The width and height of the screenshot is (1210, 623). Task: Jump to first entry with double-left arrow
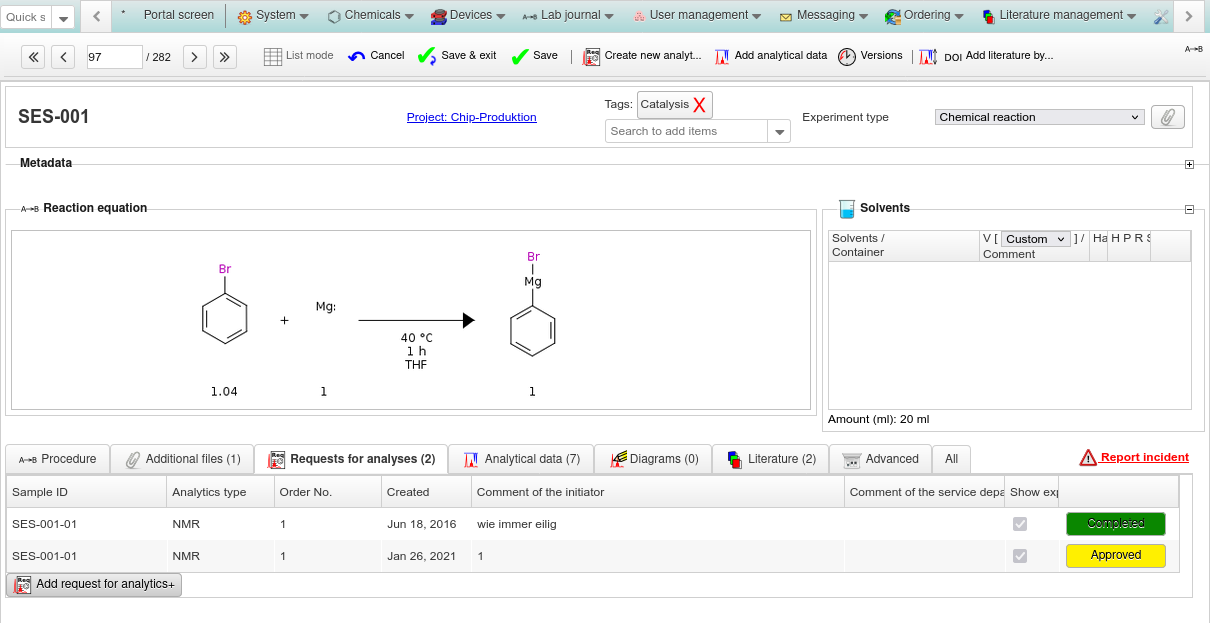pyautogui.click(x=33, y=57)
